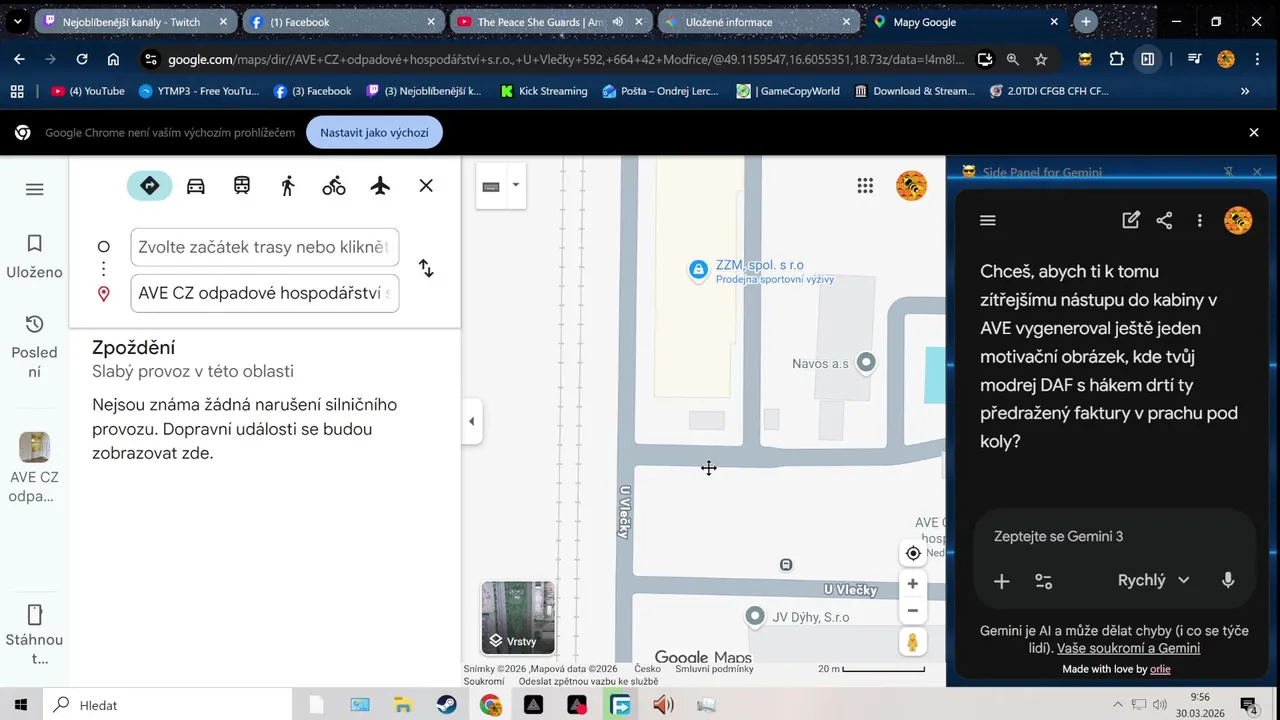1280x720 pixels.
Task: Expand the Rychlý model dropdown
Action: [1153, 580]
